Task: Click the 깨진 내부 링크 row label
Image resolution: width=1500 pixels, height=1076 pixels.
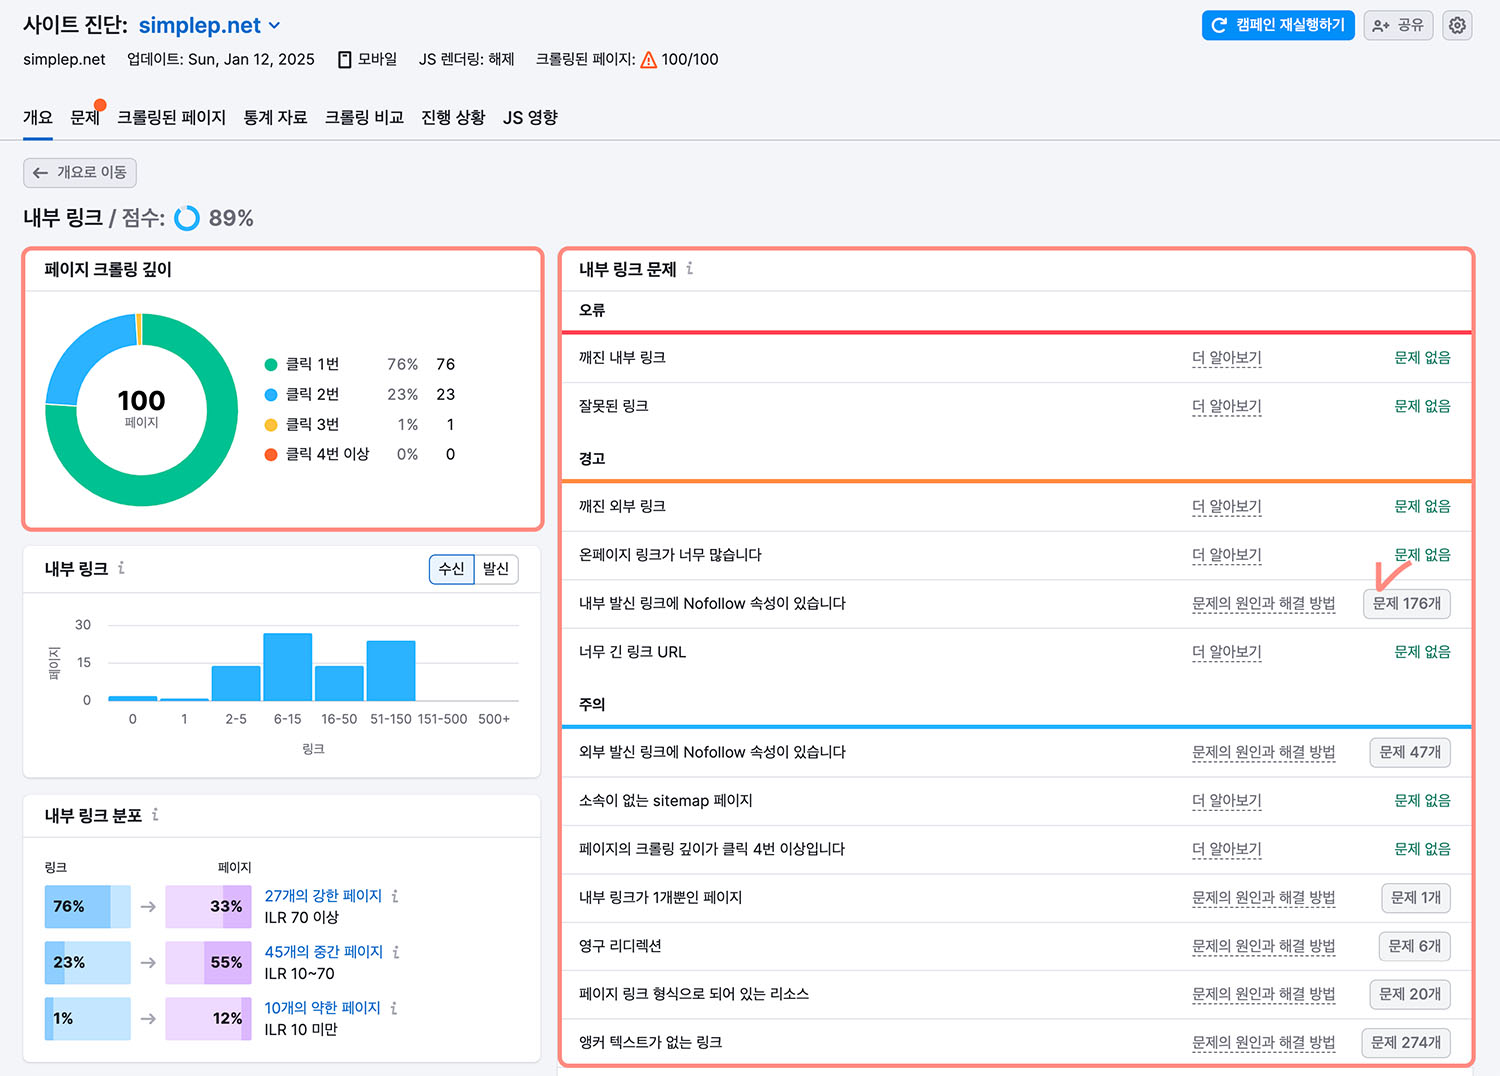Action: [x=622, y=357]
